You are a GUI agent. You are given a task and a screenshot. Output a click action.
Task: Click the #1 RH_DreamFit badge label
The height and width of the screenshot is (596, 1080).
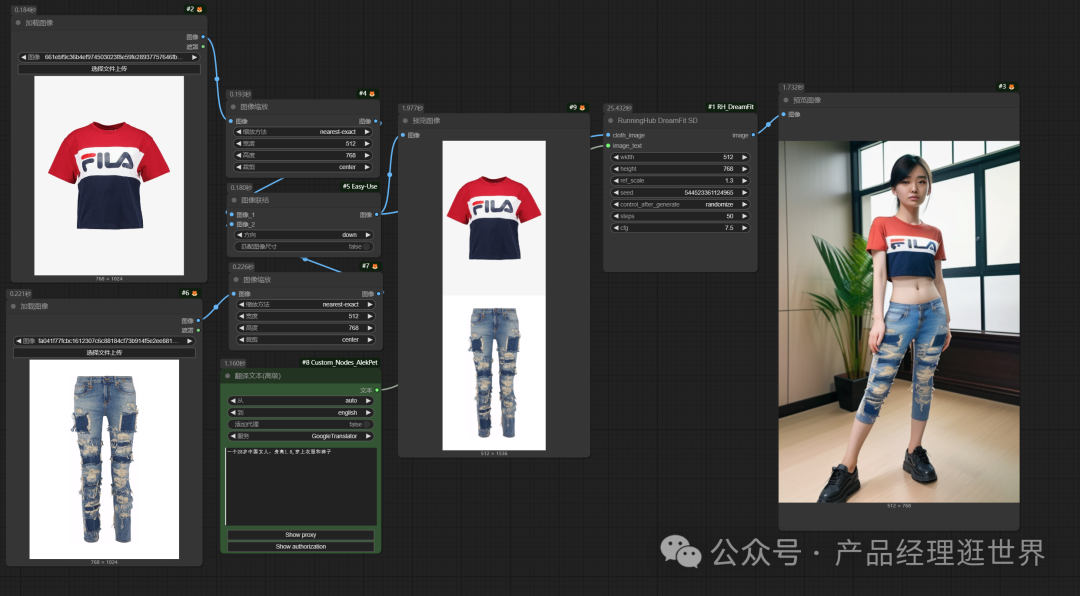[x=731, y=107]
